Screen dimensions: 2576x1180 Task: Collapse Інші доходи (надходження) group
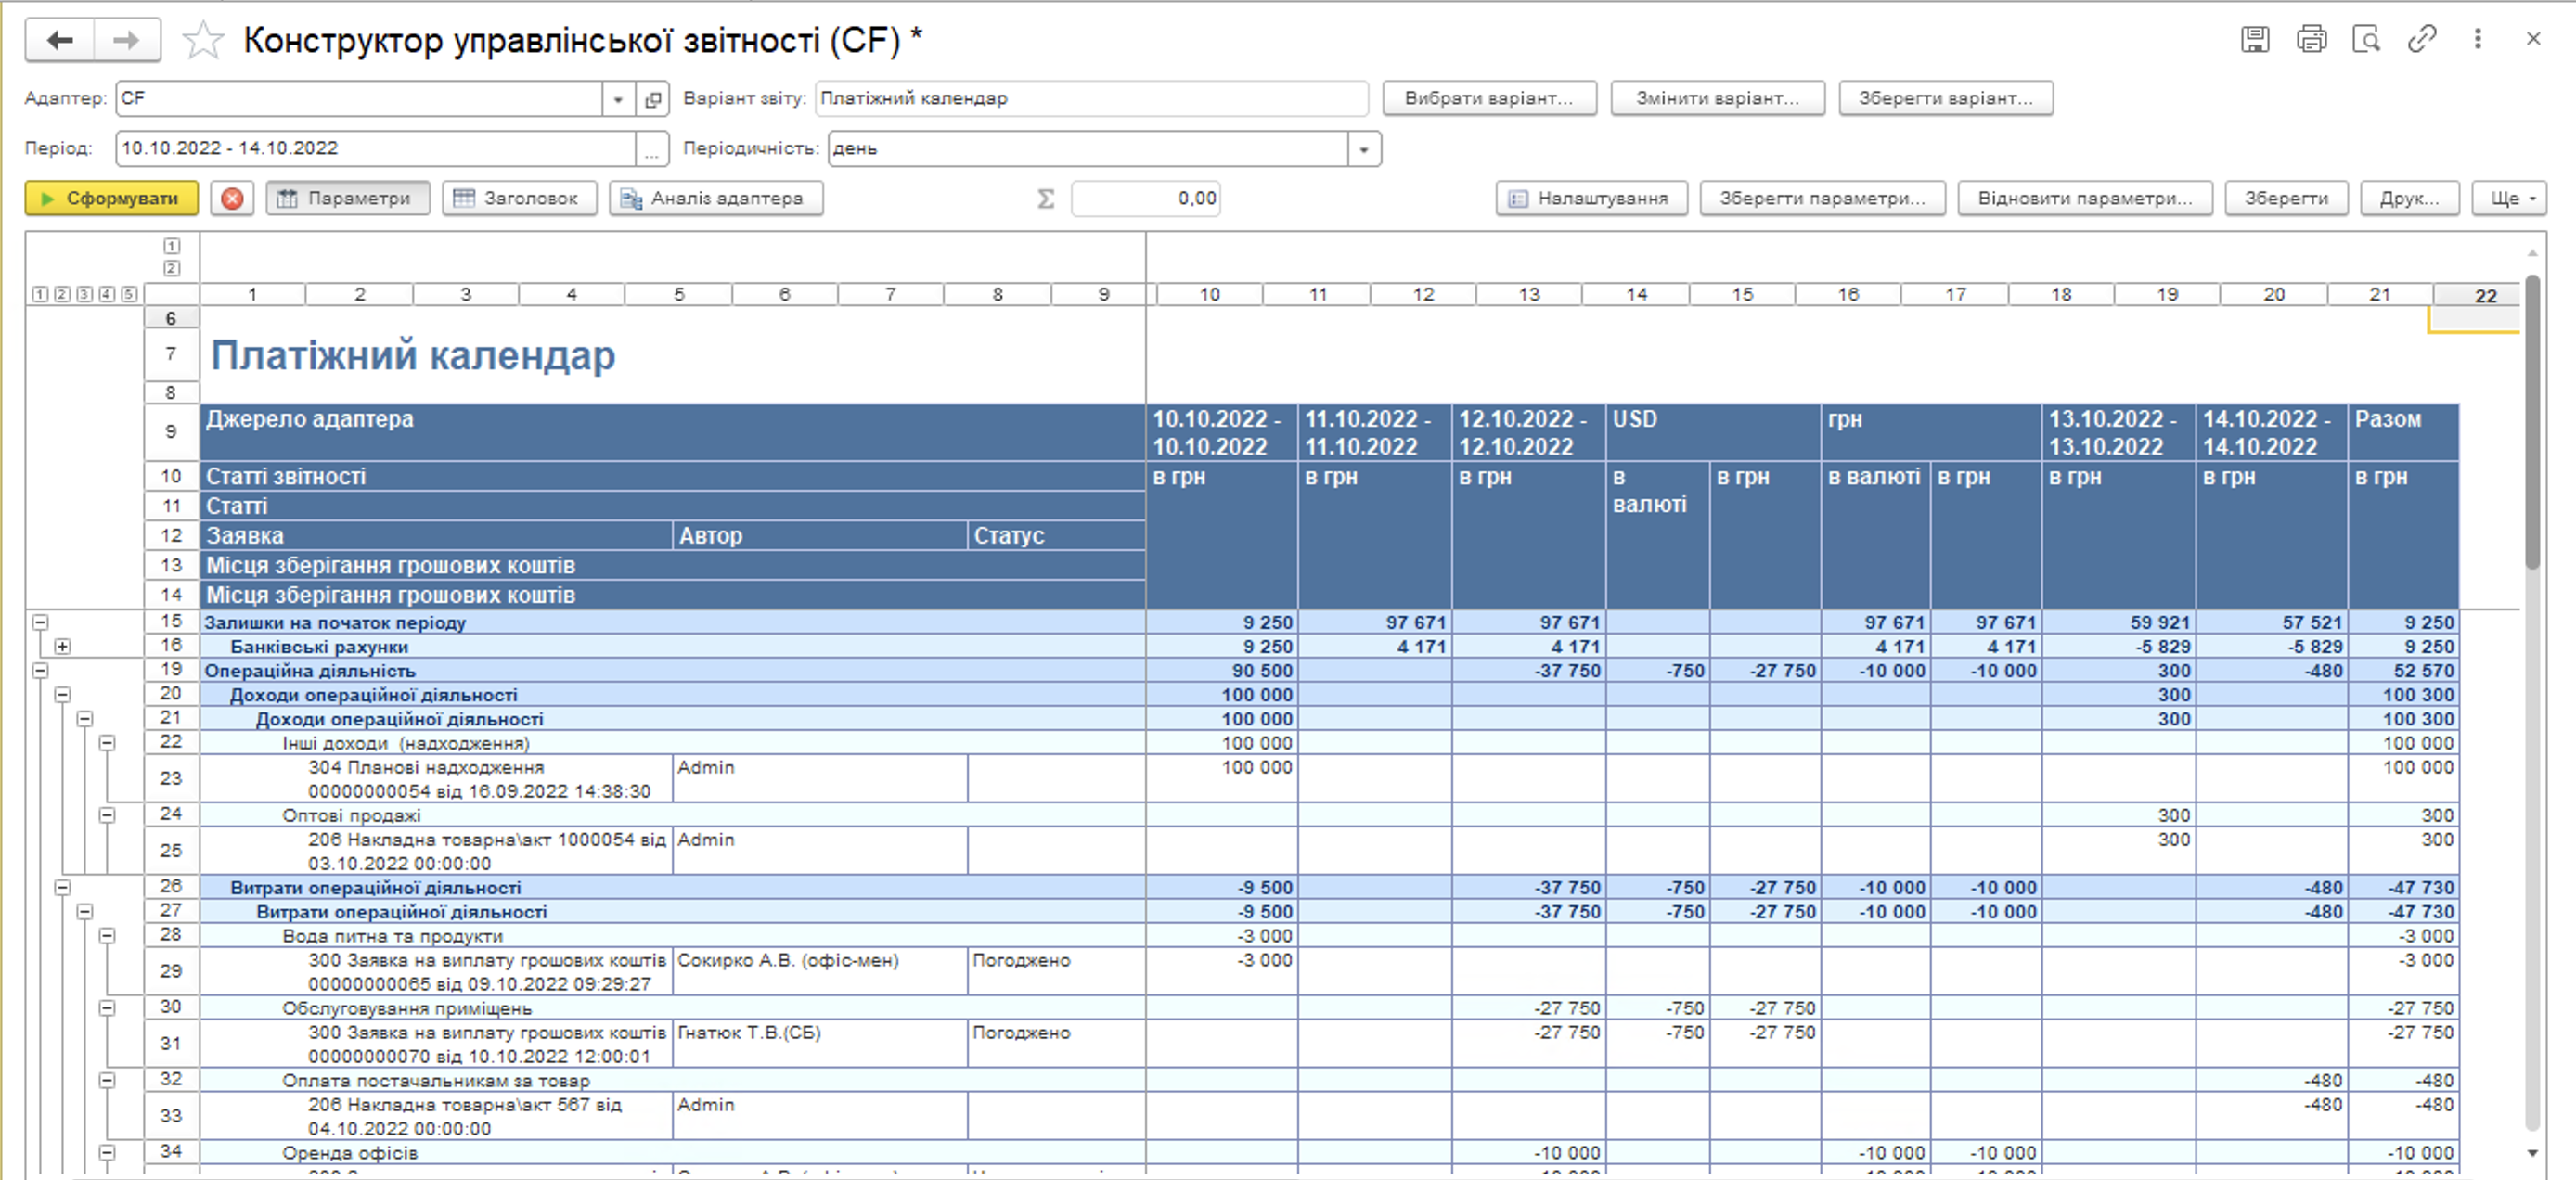click(x=107, y=743)
